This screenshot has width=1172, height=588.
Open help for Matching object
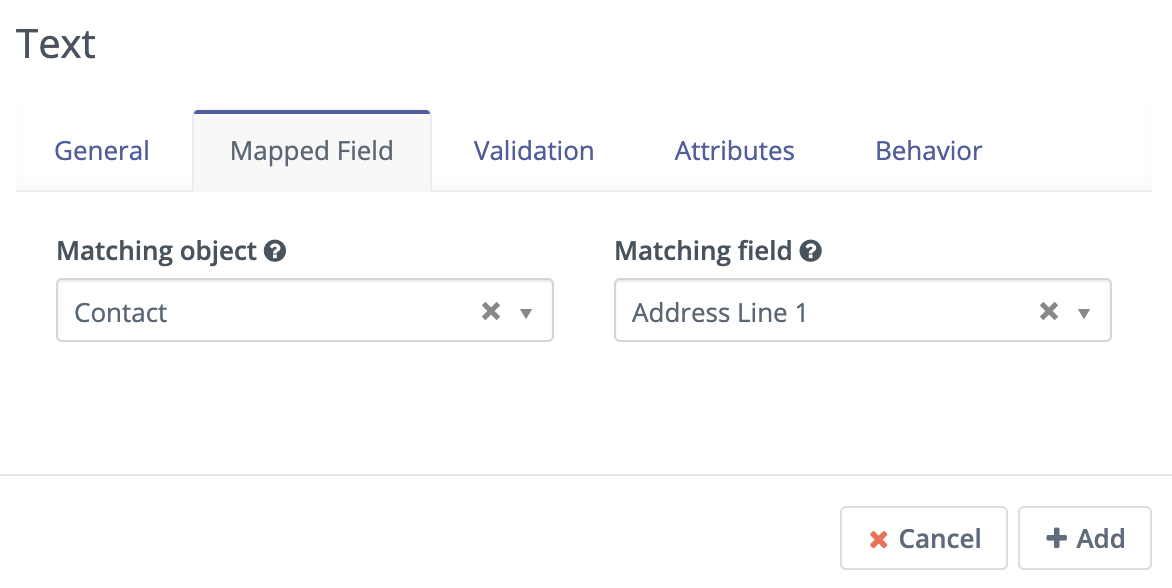(x=274, y=251)
